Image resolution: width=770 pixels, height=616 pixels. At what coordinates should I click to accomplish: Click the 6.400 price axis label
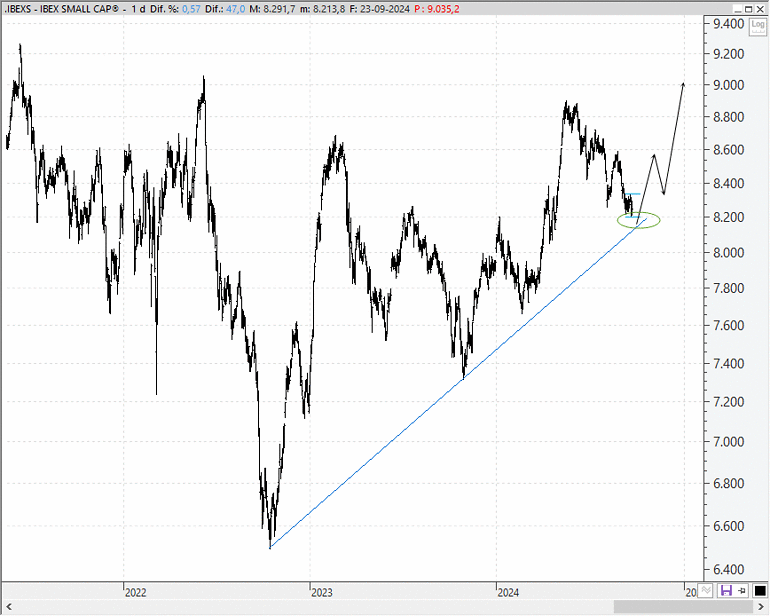[x=729, y=570]
